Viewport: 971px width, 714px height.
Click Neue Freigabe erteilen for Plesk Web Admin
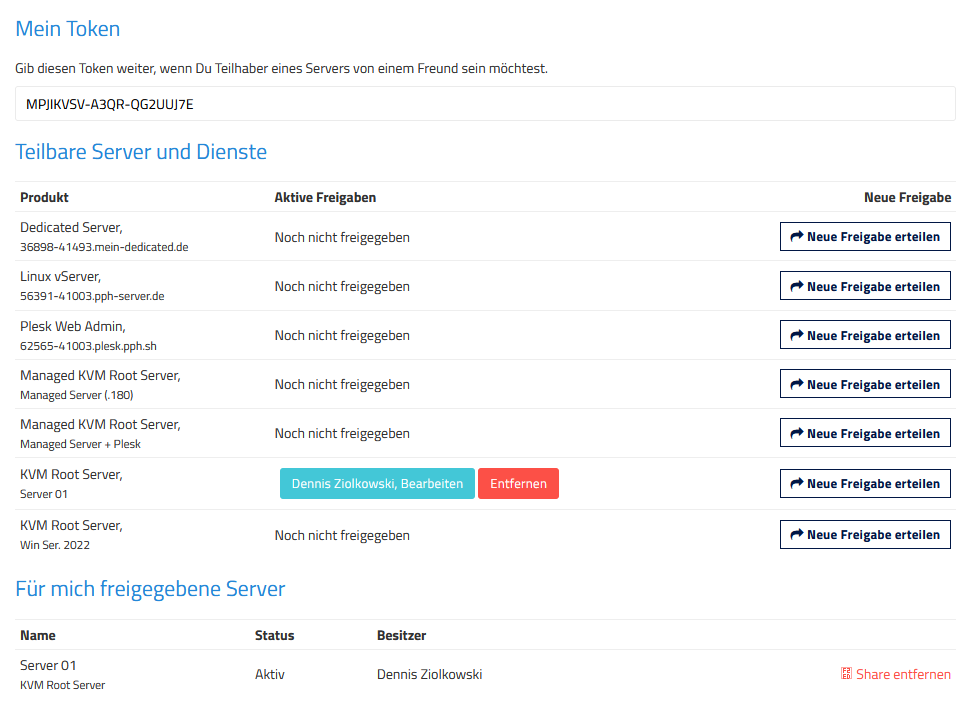pyautogui.click(x=865, y=335)
